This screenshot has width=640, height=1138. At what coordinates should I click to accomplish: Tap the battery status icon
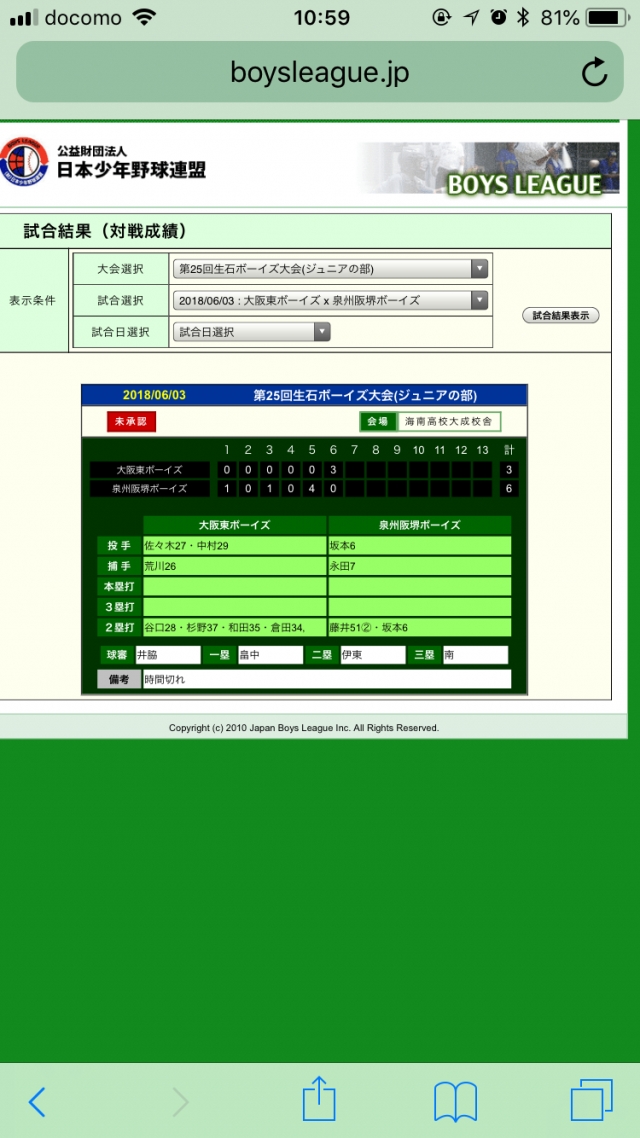(606, 18)
